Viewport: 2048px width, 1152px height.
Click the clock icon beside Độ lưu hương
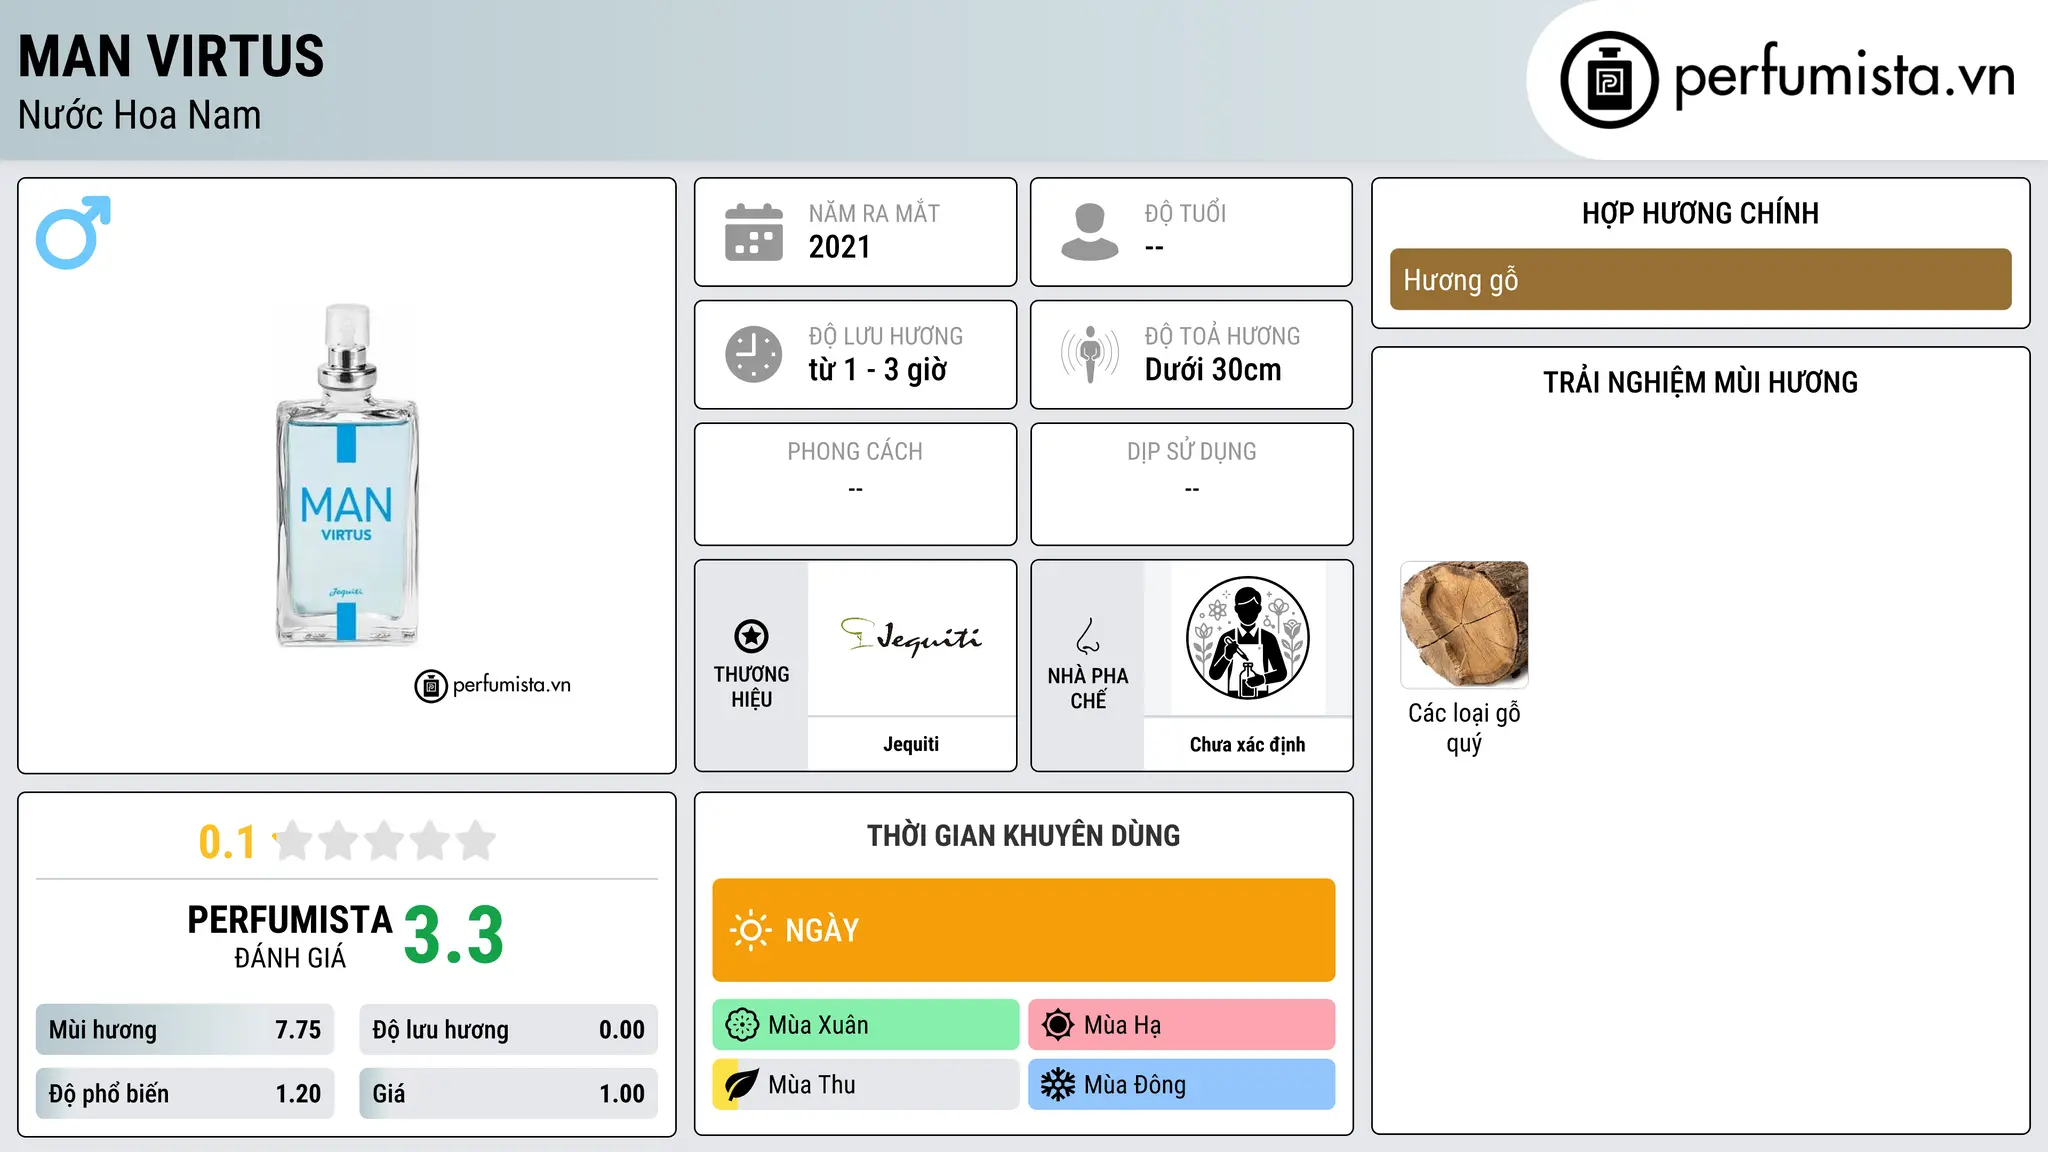click(754, 354)
